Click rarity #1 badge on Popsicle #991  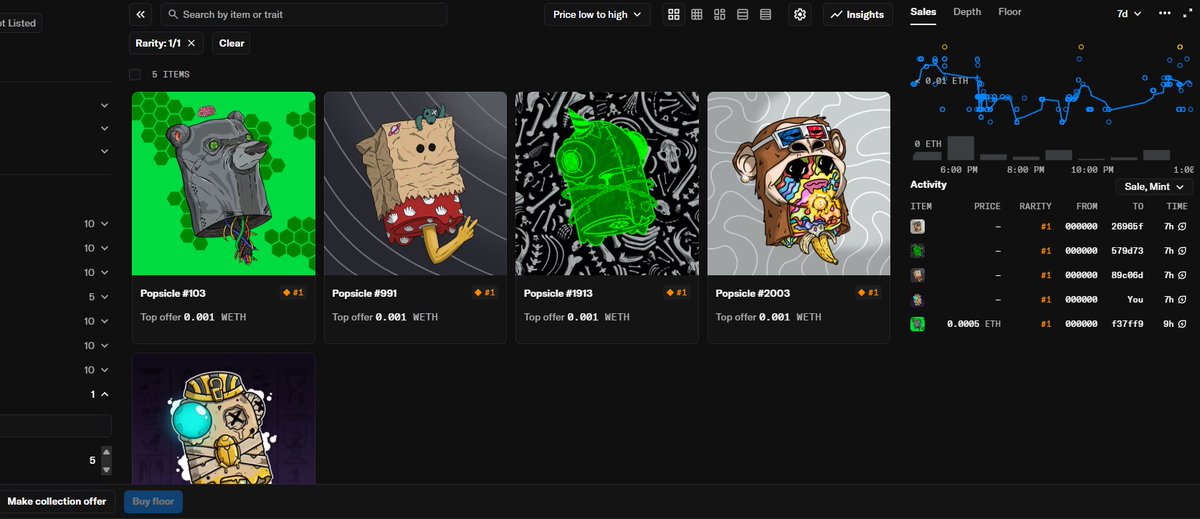[x=485, y=293]
